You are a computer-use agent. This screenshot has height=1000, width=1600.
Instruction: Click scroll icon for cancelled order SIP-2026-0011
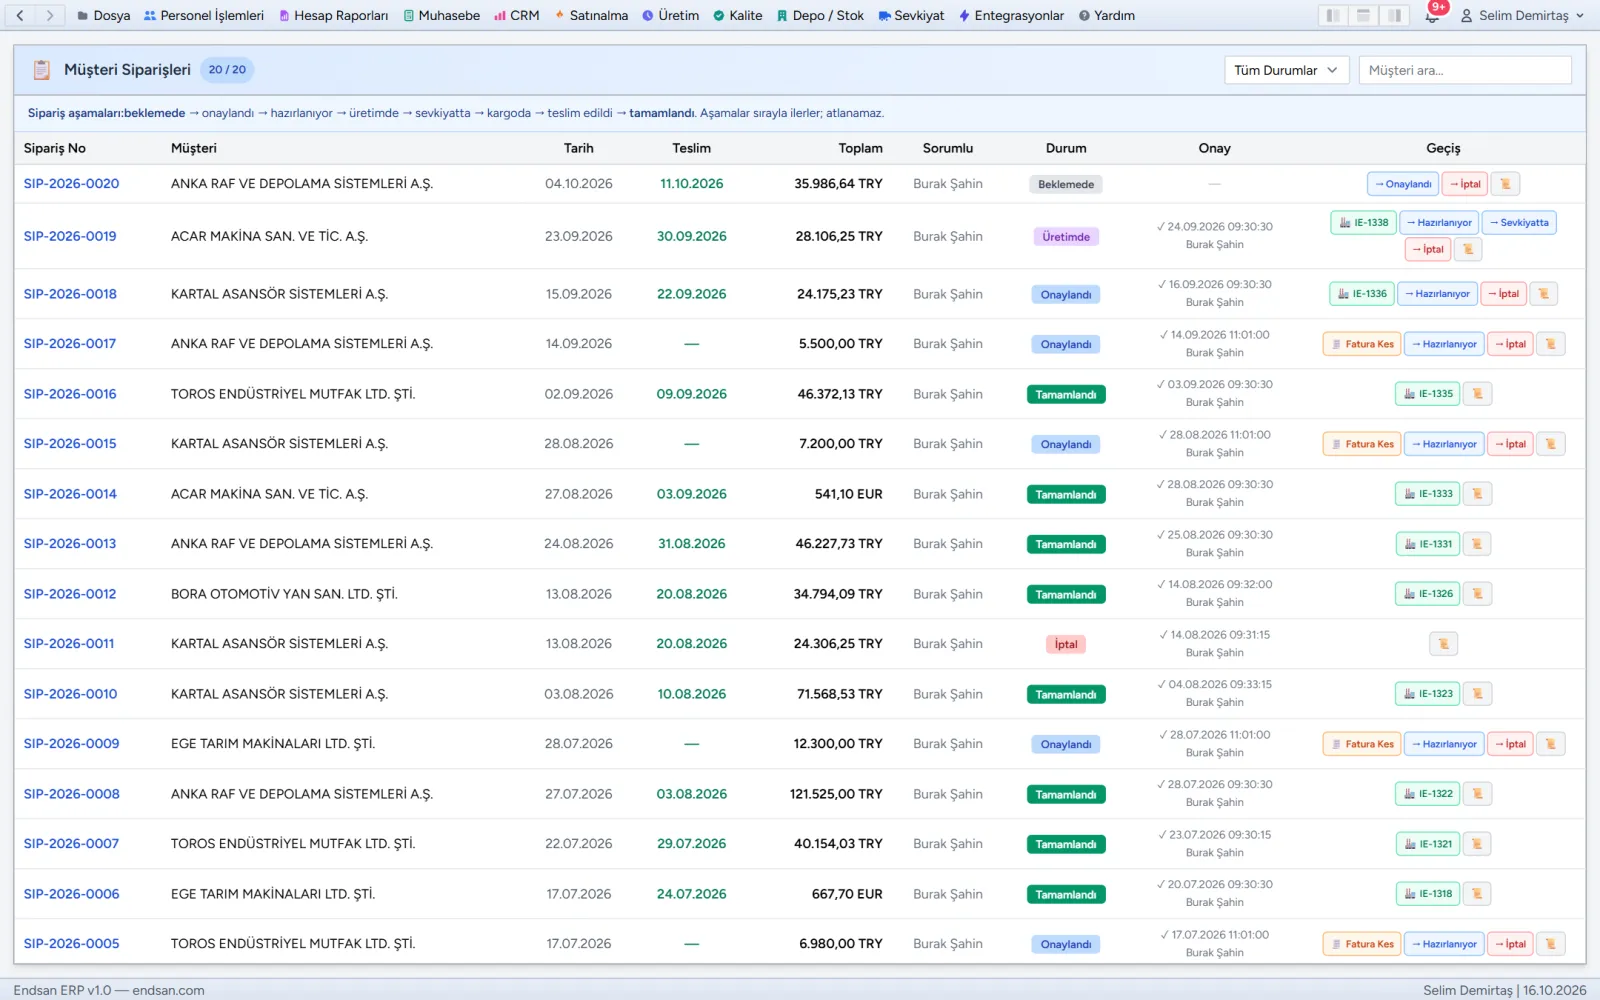(1443, 644)
